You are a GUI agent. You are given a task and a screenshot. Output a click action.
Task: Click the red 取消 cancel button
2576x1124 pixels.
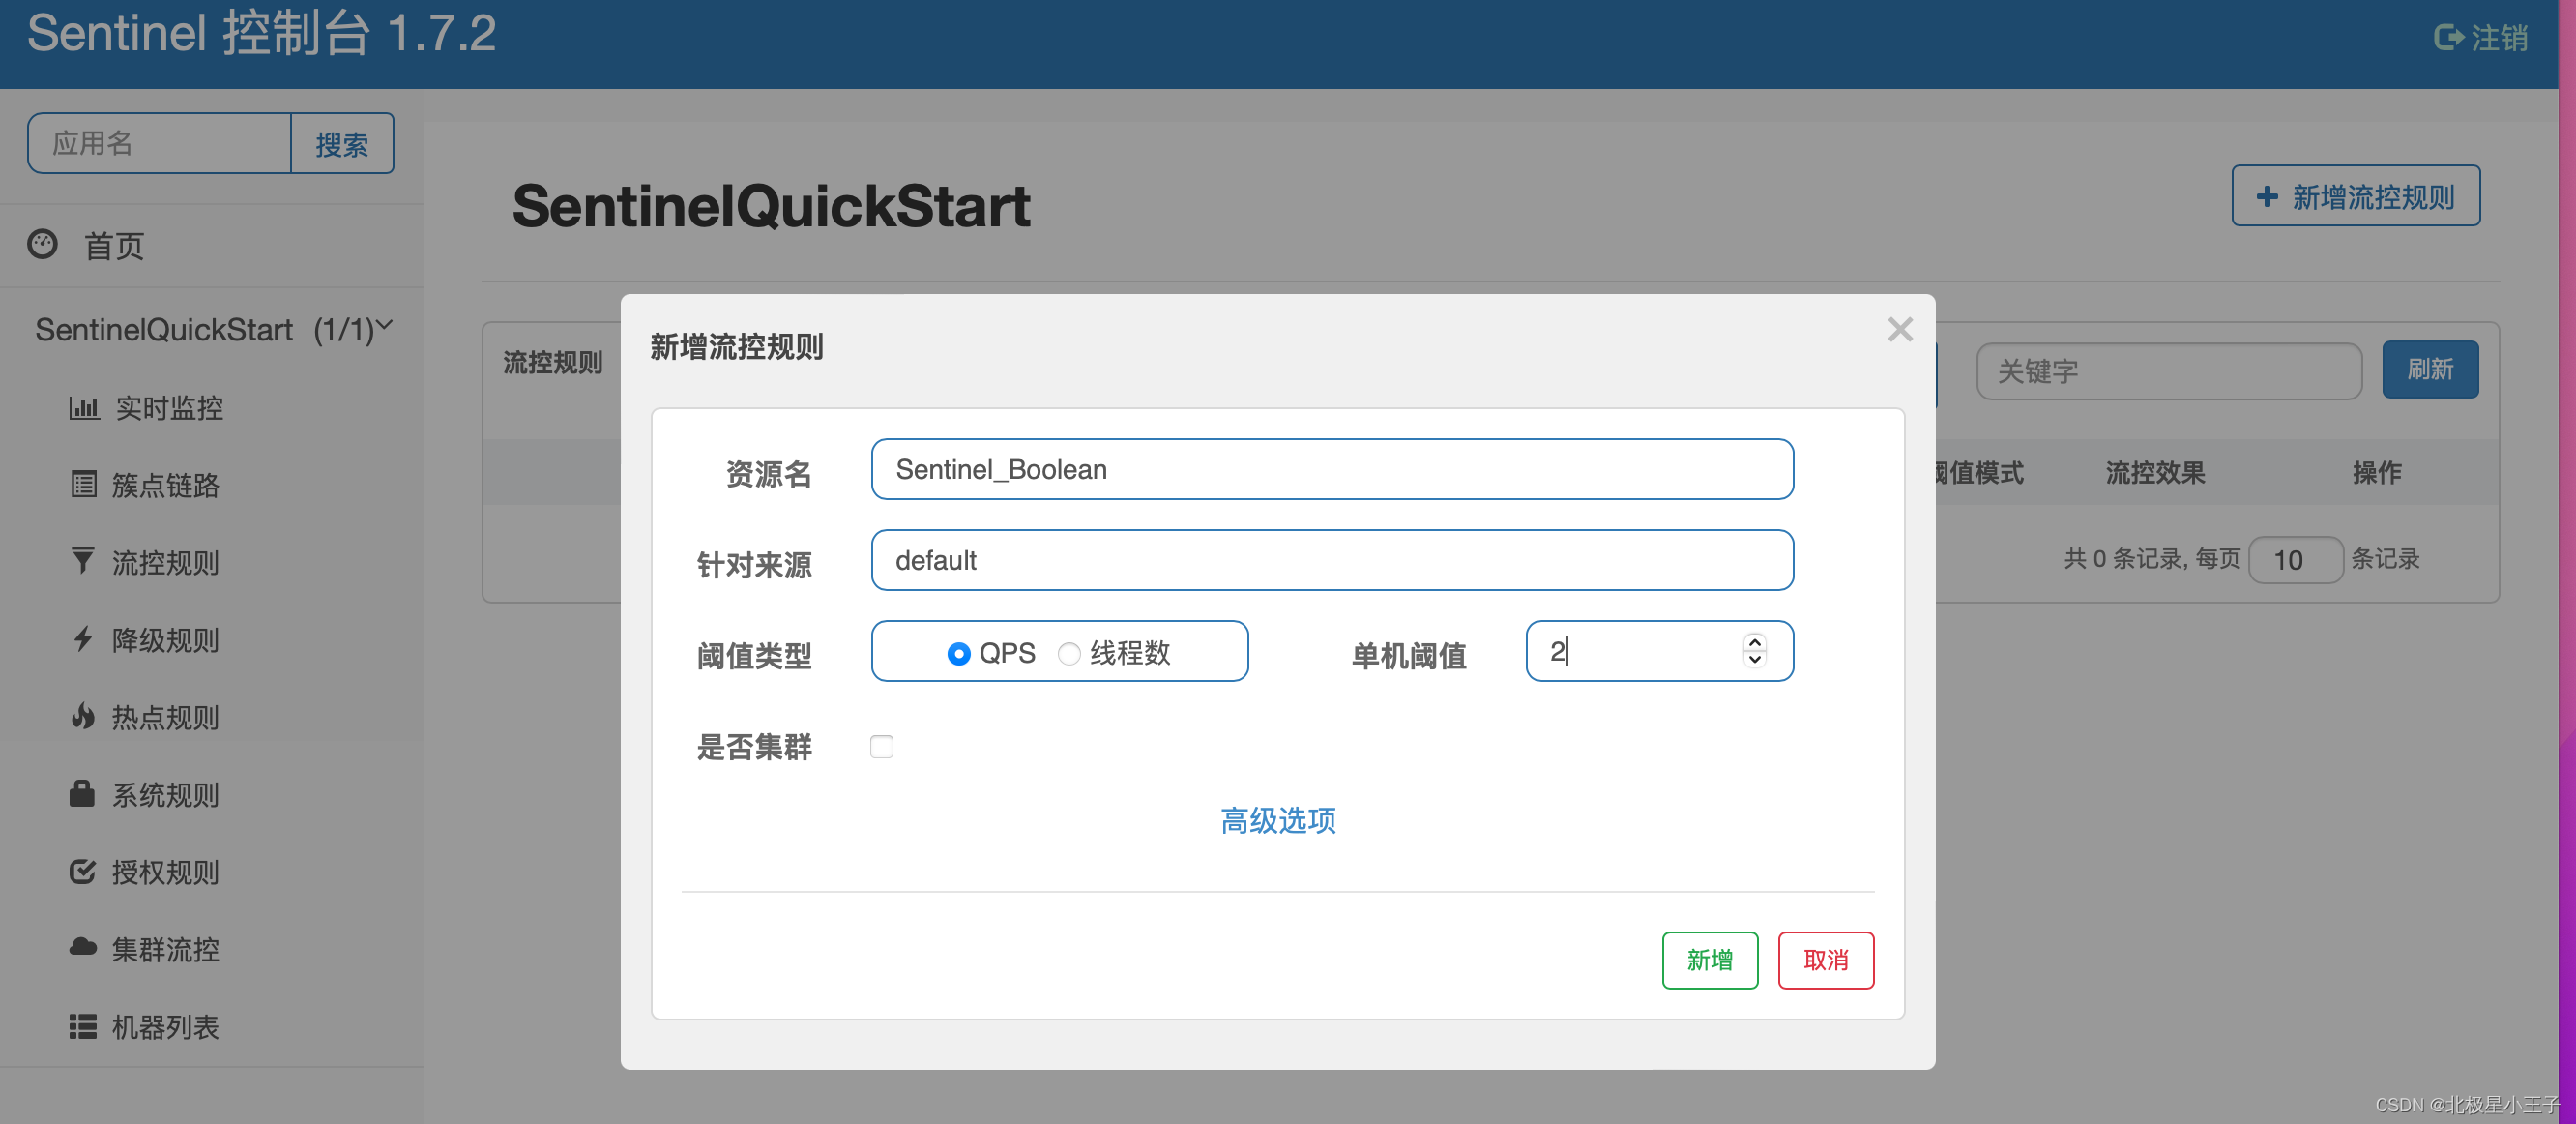coord(1825,960)
